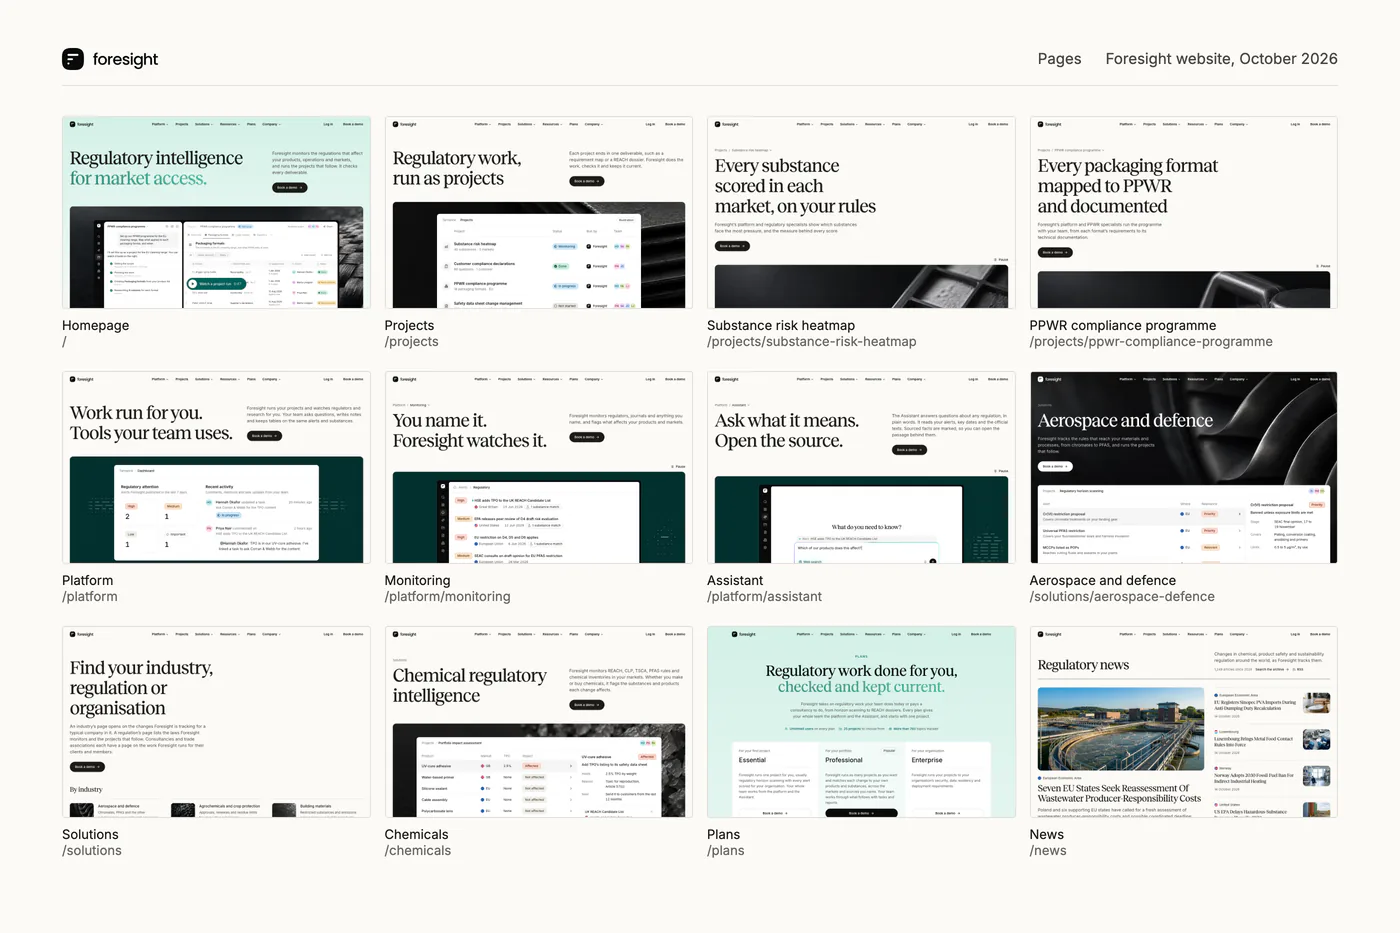Click the "Platform" title label

[87, 581]
